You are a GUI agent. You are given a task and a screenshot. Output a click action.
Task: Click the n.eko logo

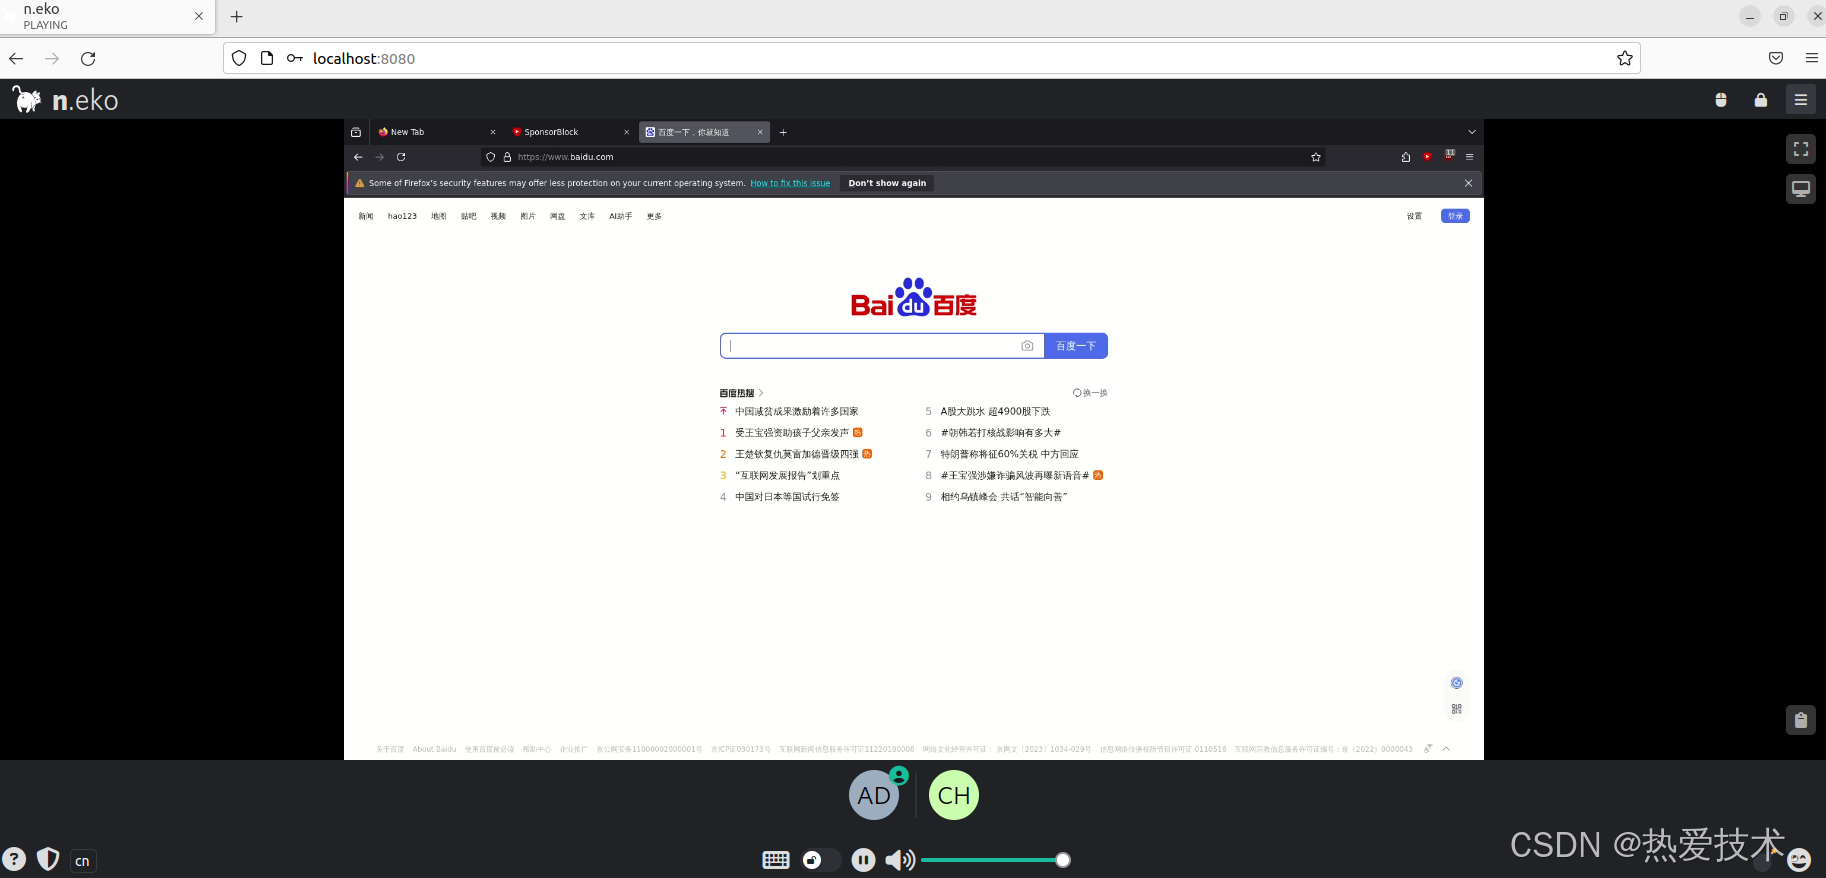[65, 100]
